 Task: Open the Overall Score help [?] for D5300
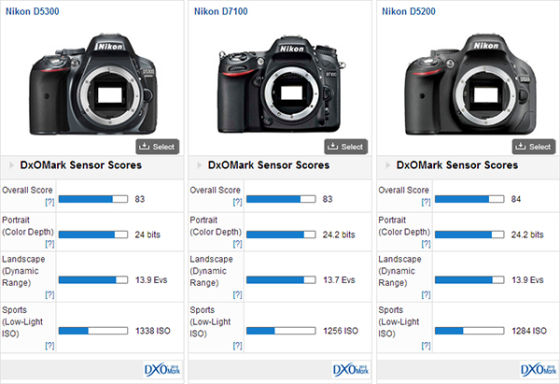coord(50,202)
